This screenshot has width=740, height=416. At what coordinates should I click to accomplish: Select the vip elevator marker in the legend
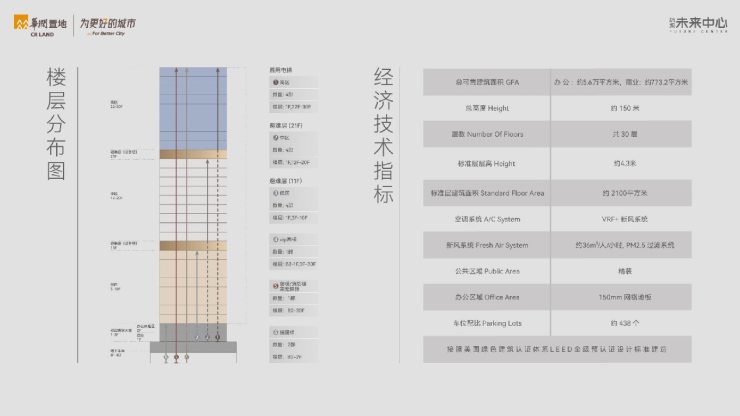(x=276, y=239)
